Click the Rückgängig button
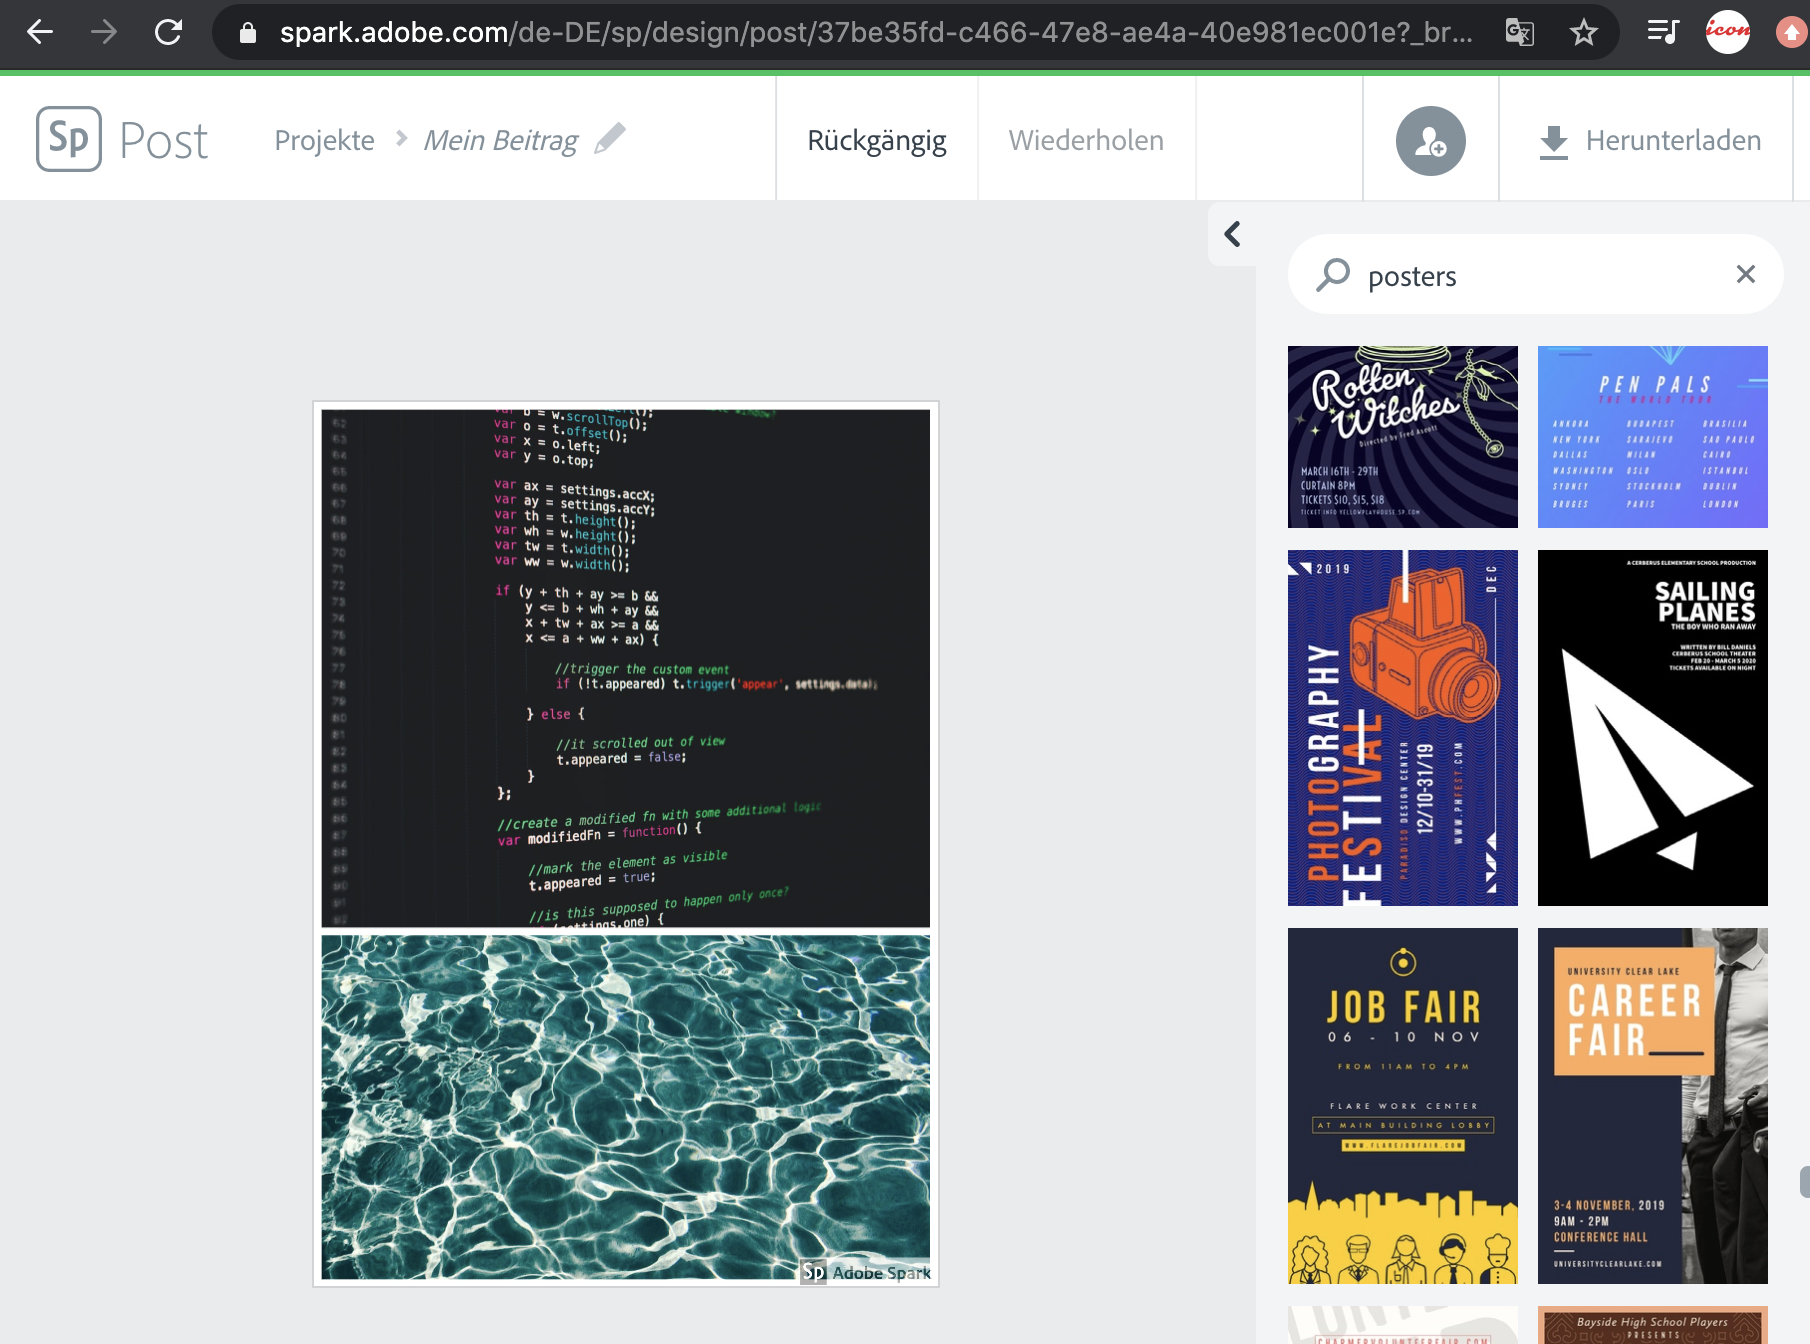1810x1344 pixels. pos(876,140)
